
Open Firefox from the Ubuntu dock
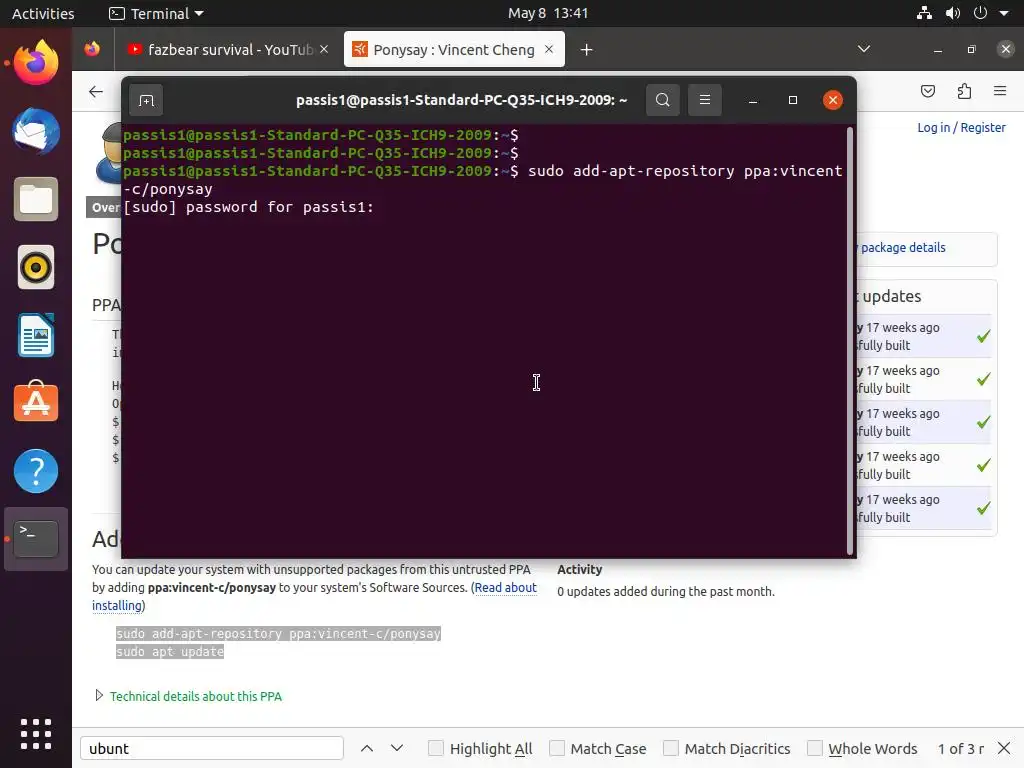[36, 63]
